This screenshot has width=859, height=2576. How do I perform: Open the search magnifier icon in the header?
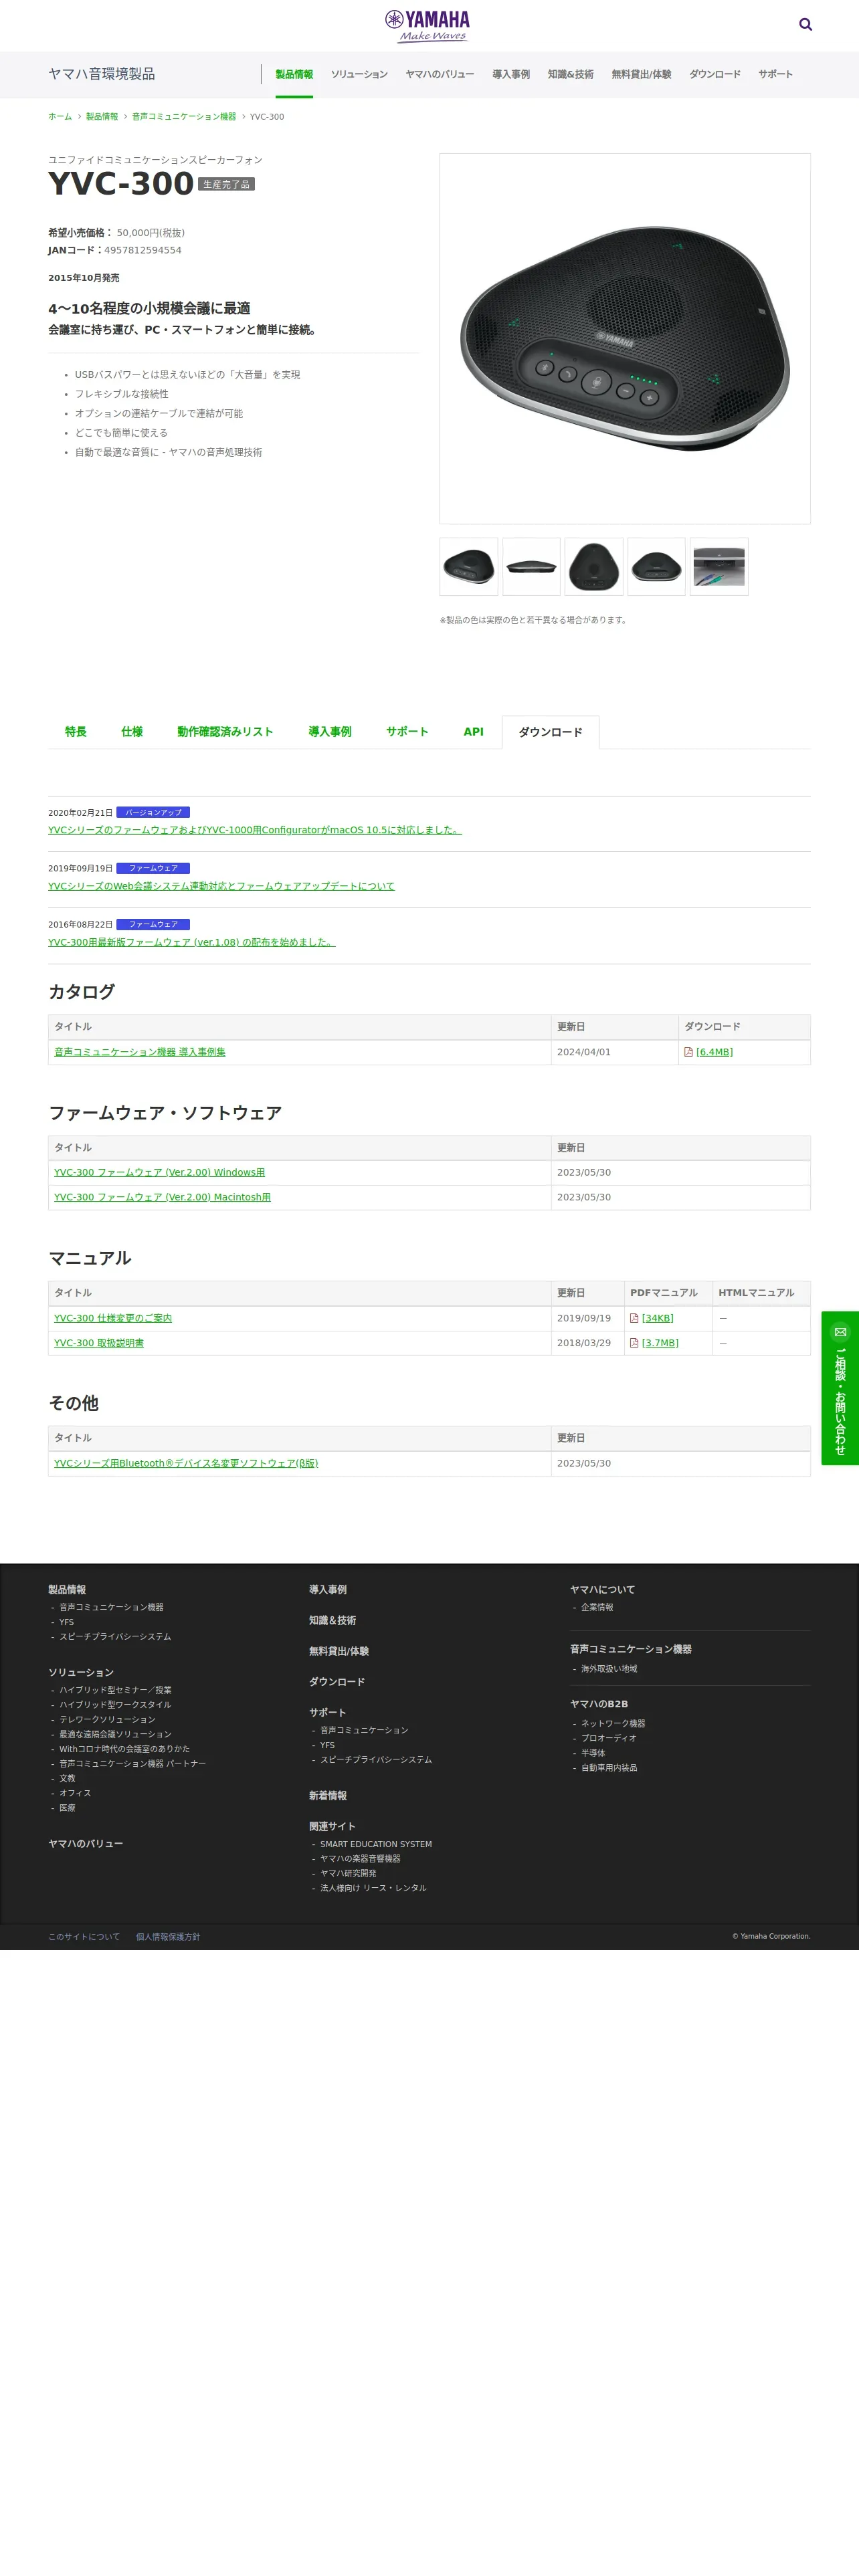point(805,25)
